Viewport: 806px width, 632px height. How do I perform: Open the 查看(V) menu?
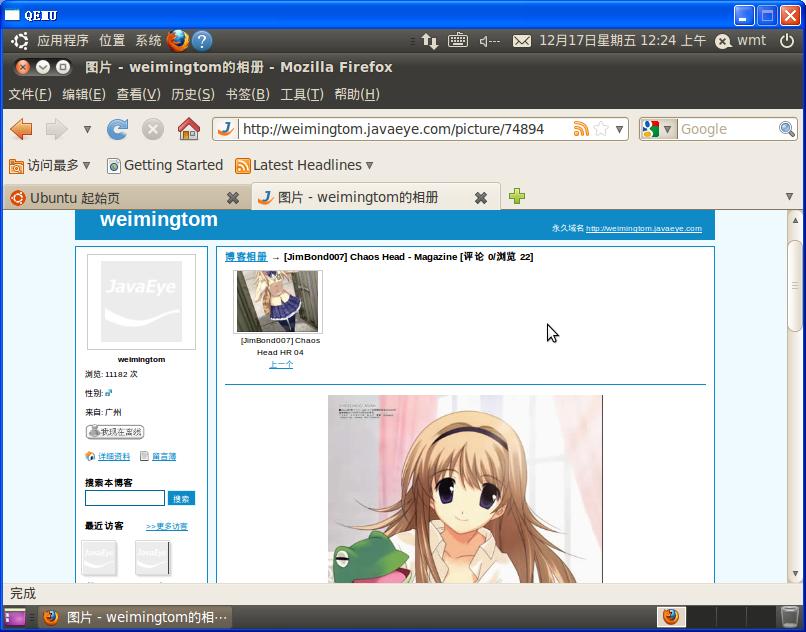[x=138, y=94]
